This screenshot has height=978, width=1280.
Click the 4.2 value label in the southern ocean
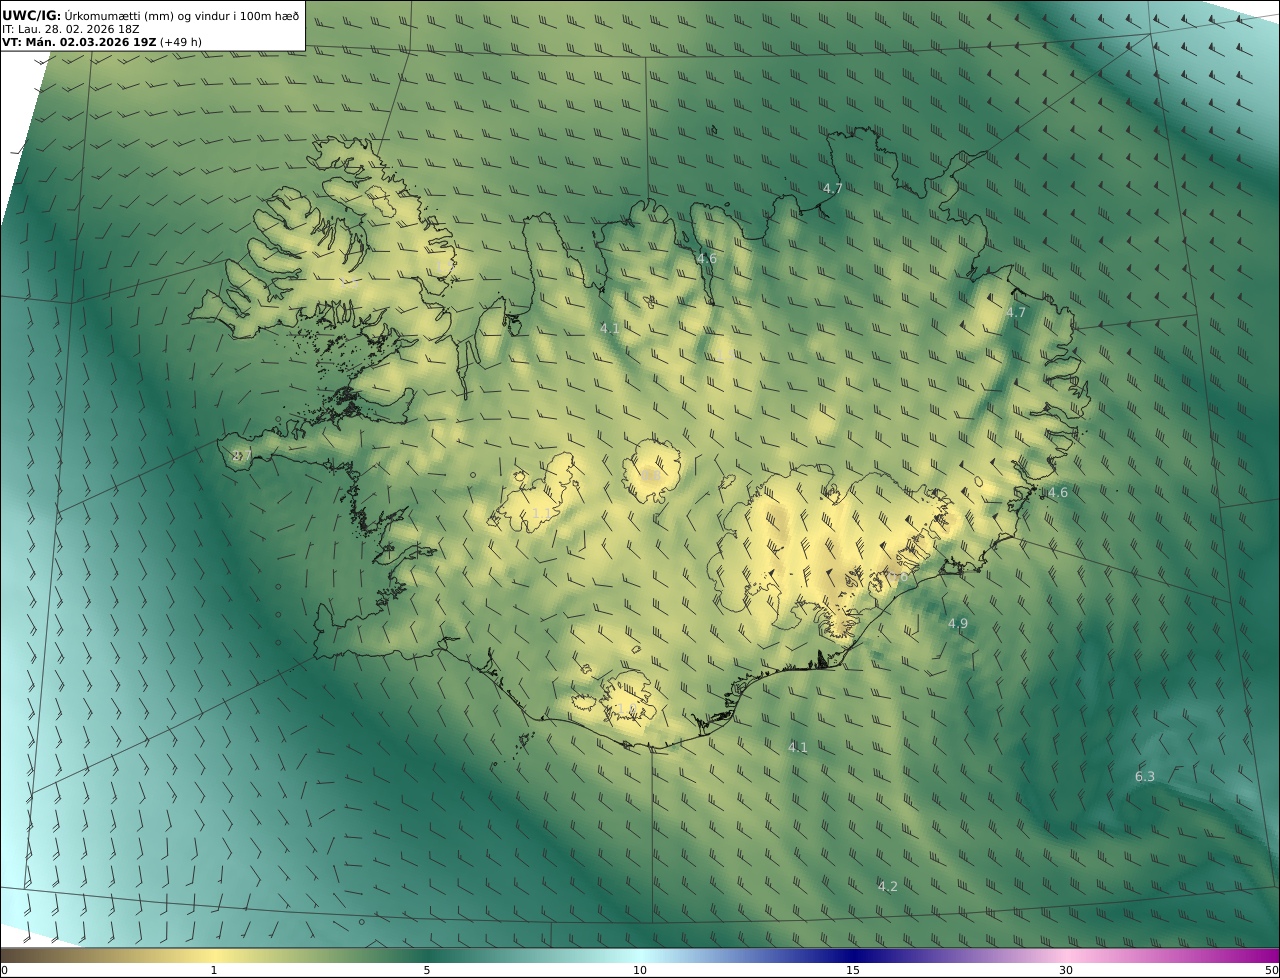point(888,887)
